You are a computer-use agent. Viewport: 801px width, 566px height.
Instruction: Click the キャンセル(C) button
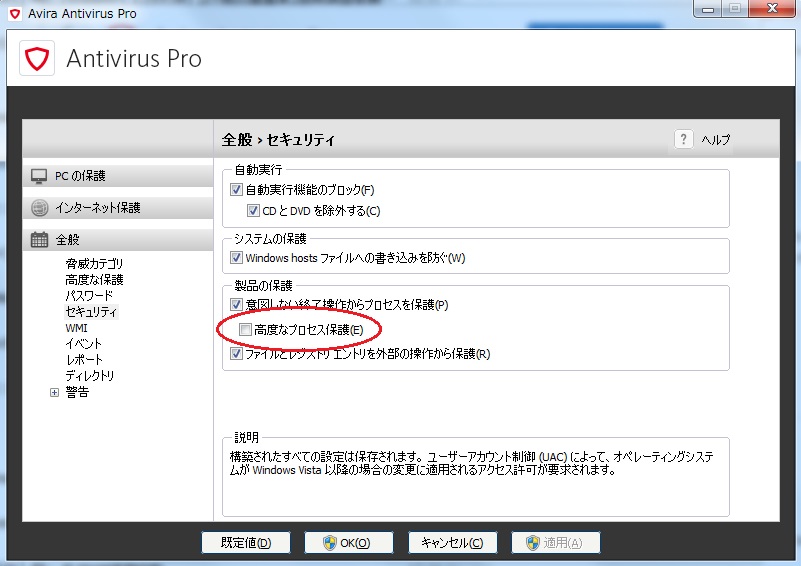click(x=453, y=543)
